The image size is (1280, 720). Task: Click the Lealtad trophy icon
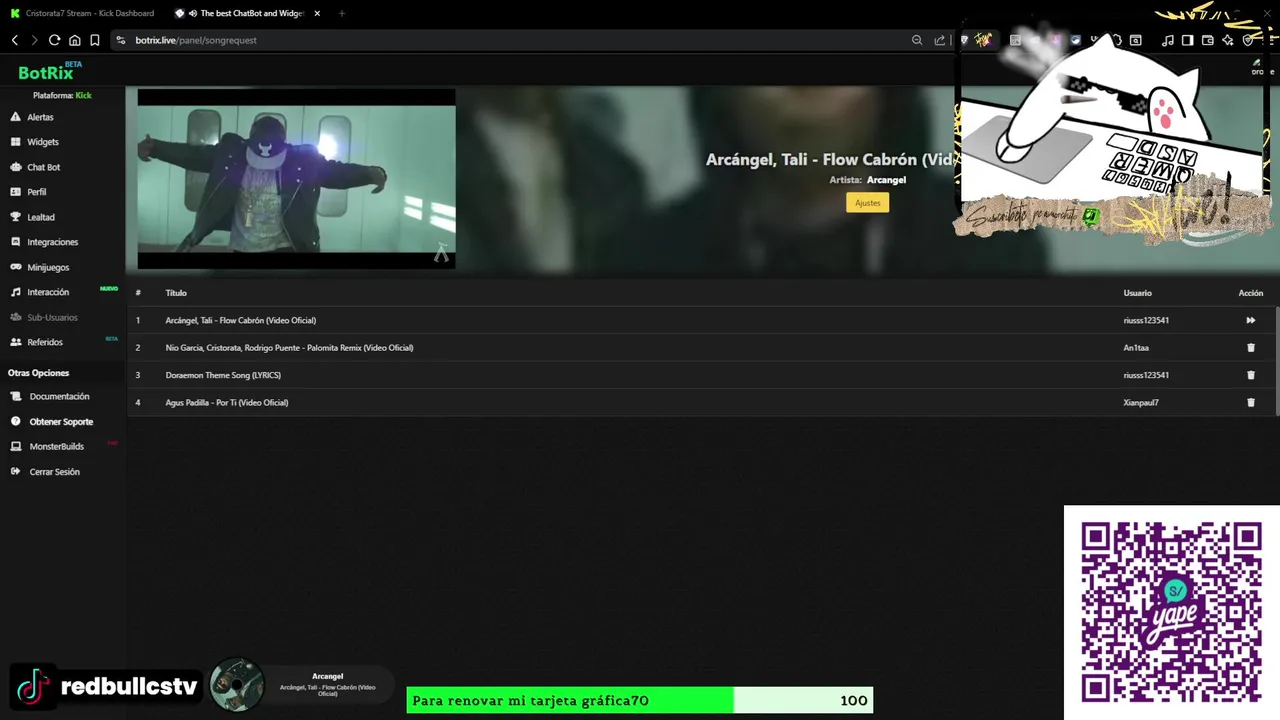pos(16,217)
